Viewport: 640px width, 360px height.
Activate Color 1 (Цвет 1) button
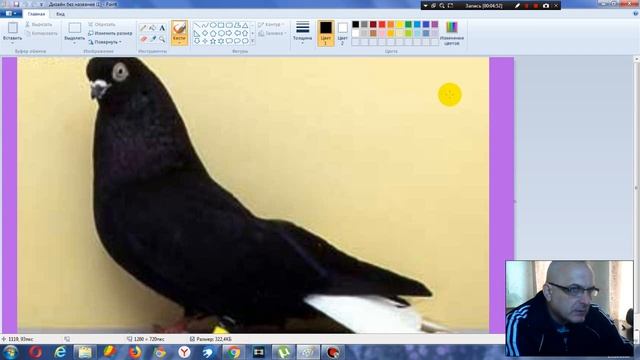(326, 33)
